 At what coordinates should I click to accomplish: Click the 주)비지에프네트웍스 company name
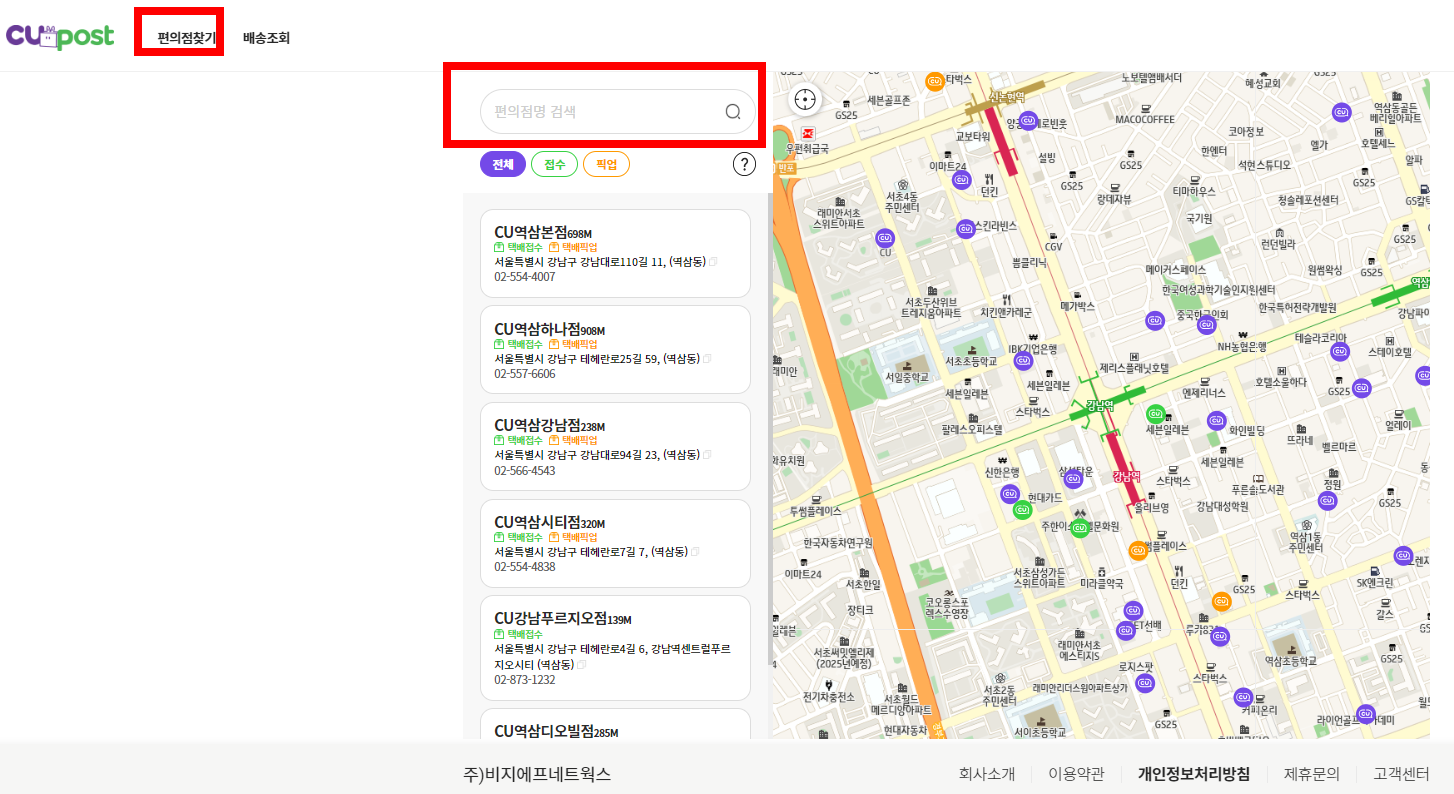[x=537, y=774]
